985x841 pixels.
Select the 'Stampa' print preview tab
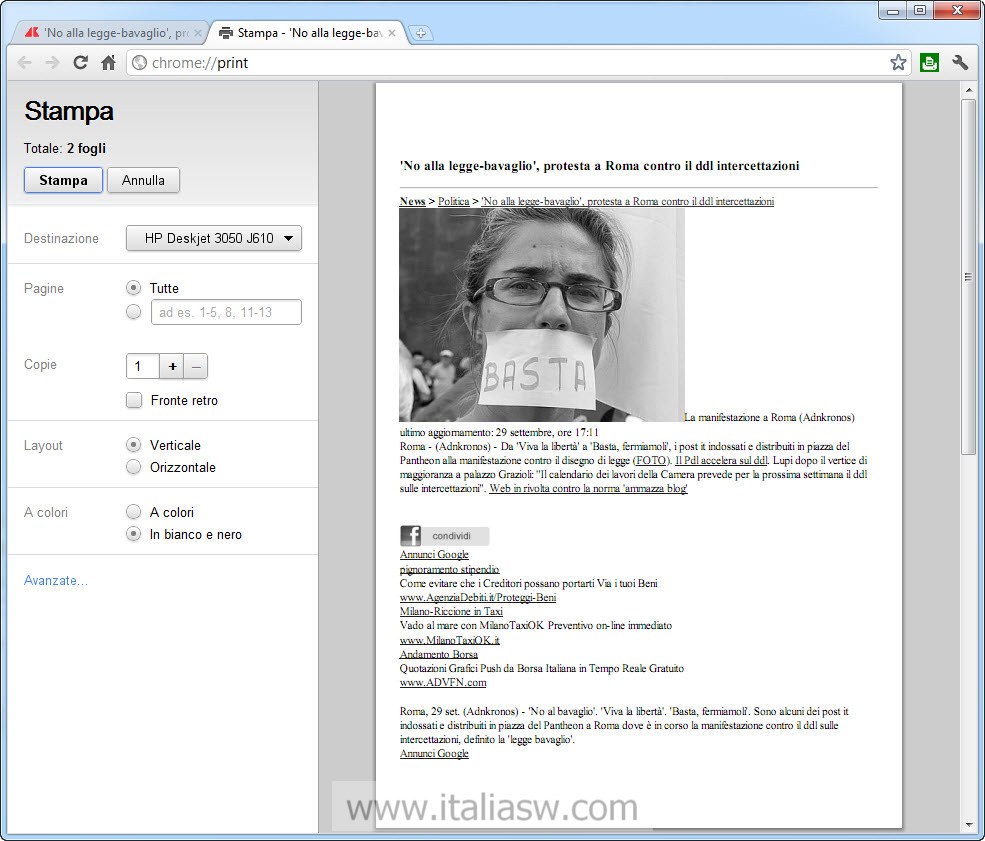(308, 33)
